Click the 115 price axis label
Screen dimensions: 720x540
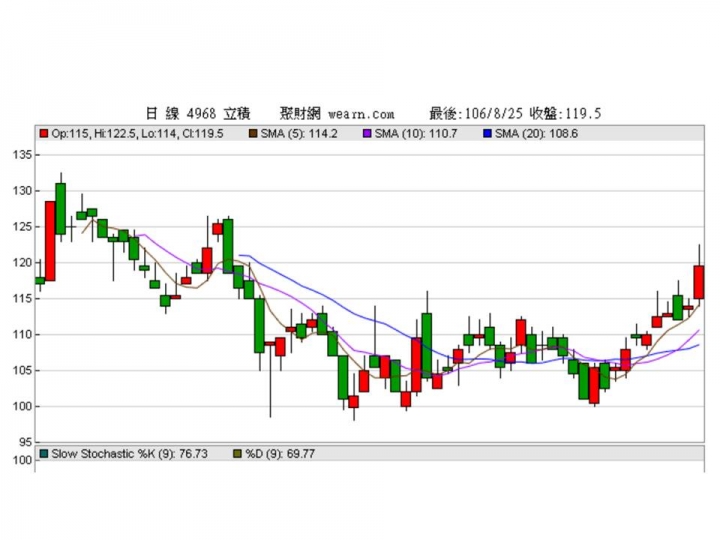22,298
